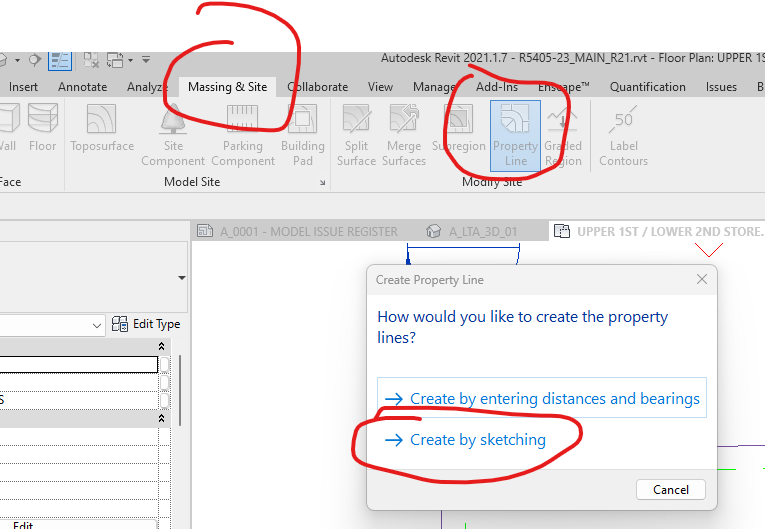Click the Floor by face tool
Viewport: 765px width, 529px height.
pyautogui.click(x=42, y=128)
